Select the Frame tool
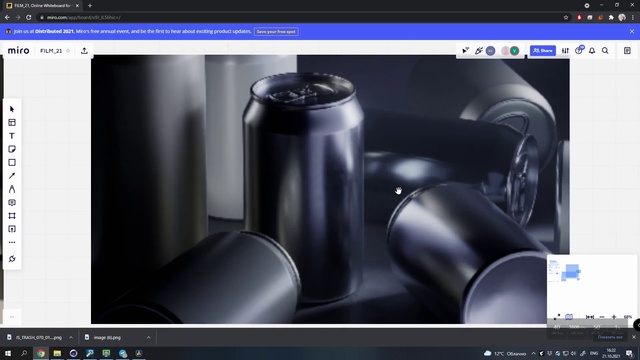640x360 pixels. point(12,216)
